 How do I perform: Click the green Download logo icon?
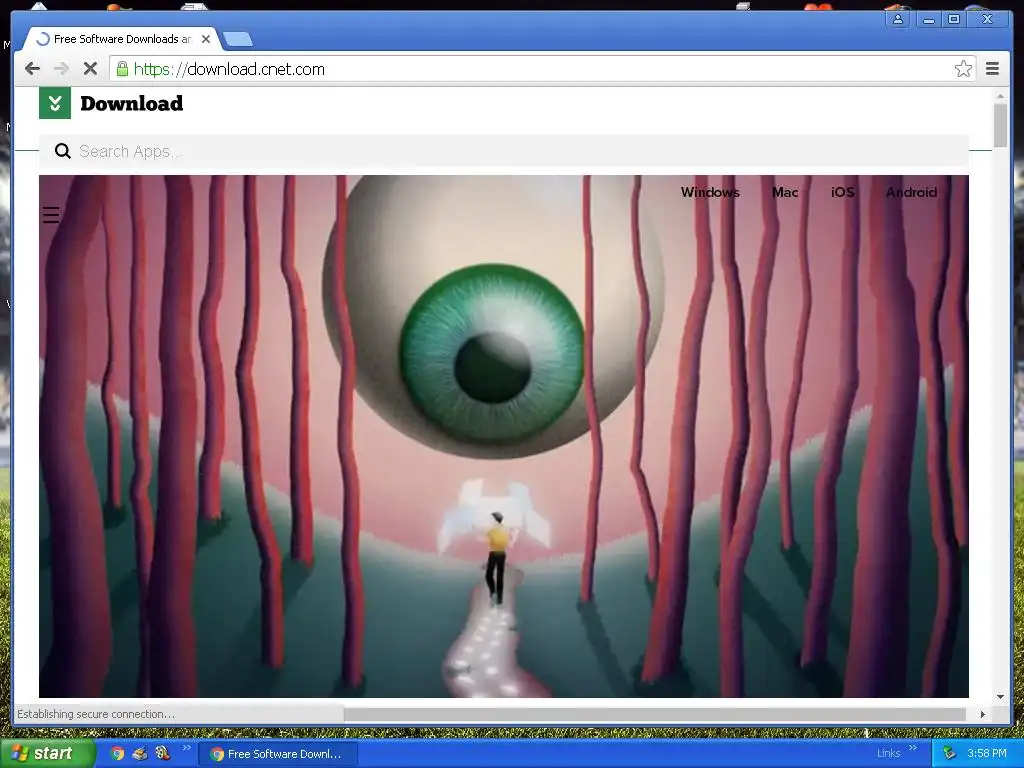click(x=55, y=103)
